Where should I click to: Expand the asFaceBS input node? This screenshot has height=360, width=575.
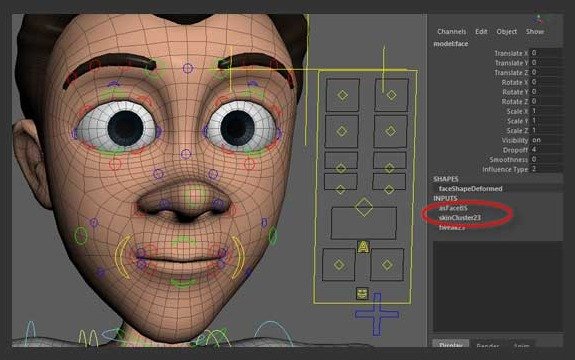click(453, 208)
